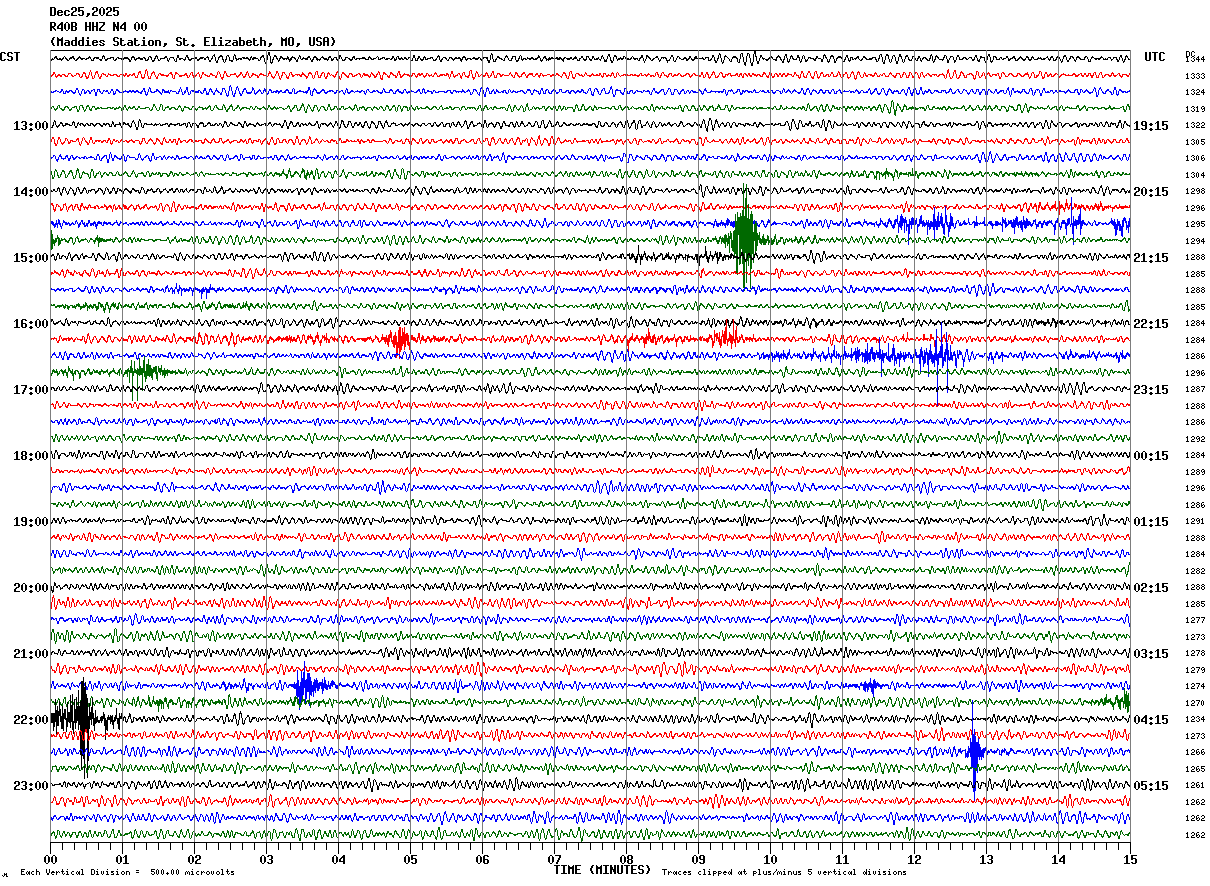The width and height of the screenshot is (1210, 886).
Task: Click the TIME (MINUTES) axis title
Action: tap(603, 870)
